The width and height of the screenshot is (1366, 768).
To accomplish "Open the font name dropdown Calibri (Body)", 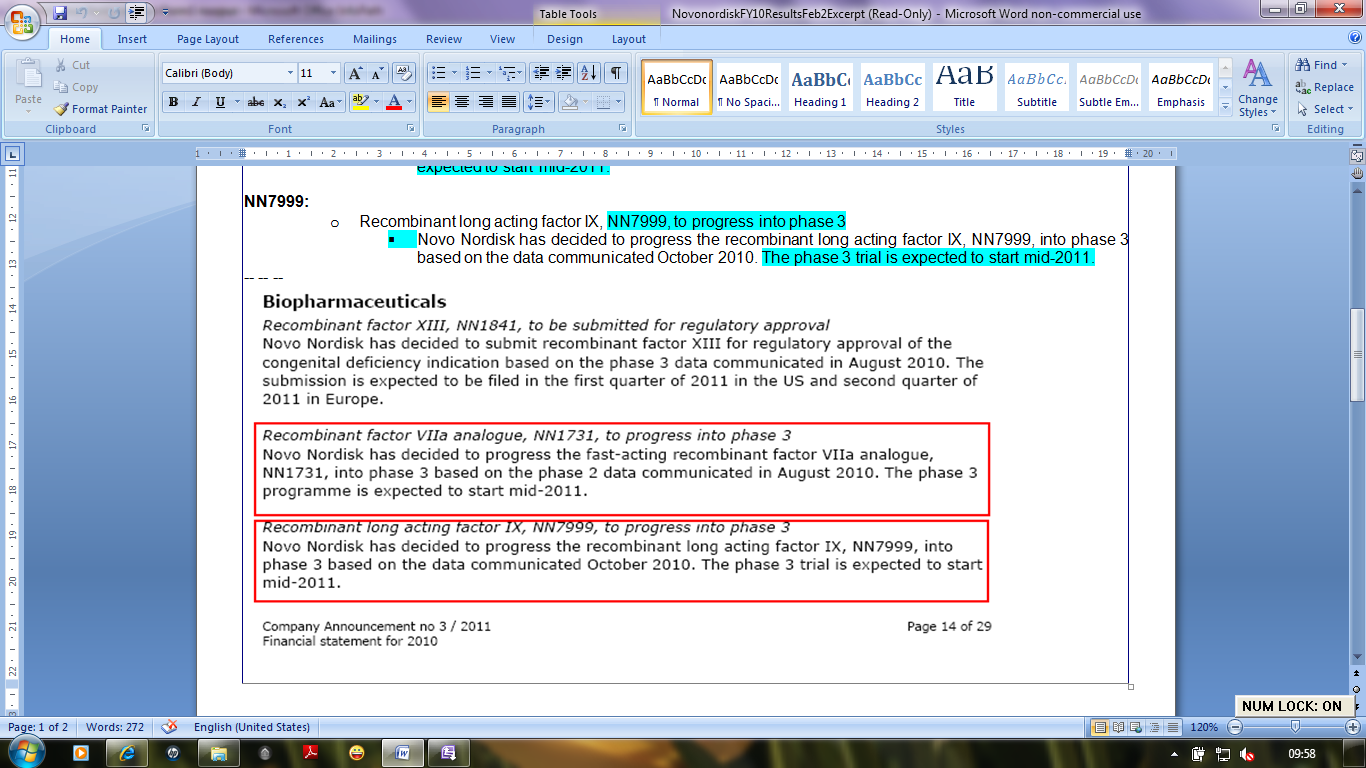I will click(x=229, y=73).
